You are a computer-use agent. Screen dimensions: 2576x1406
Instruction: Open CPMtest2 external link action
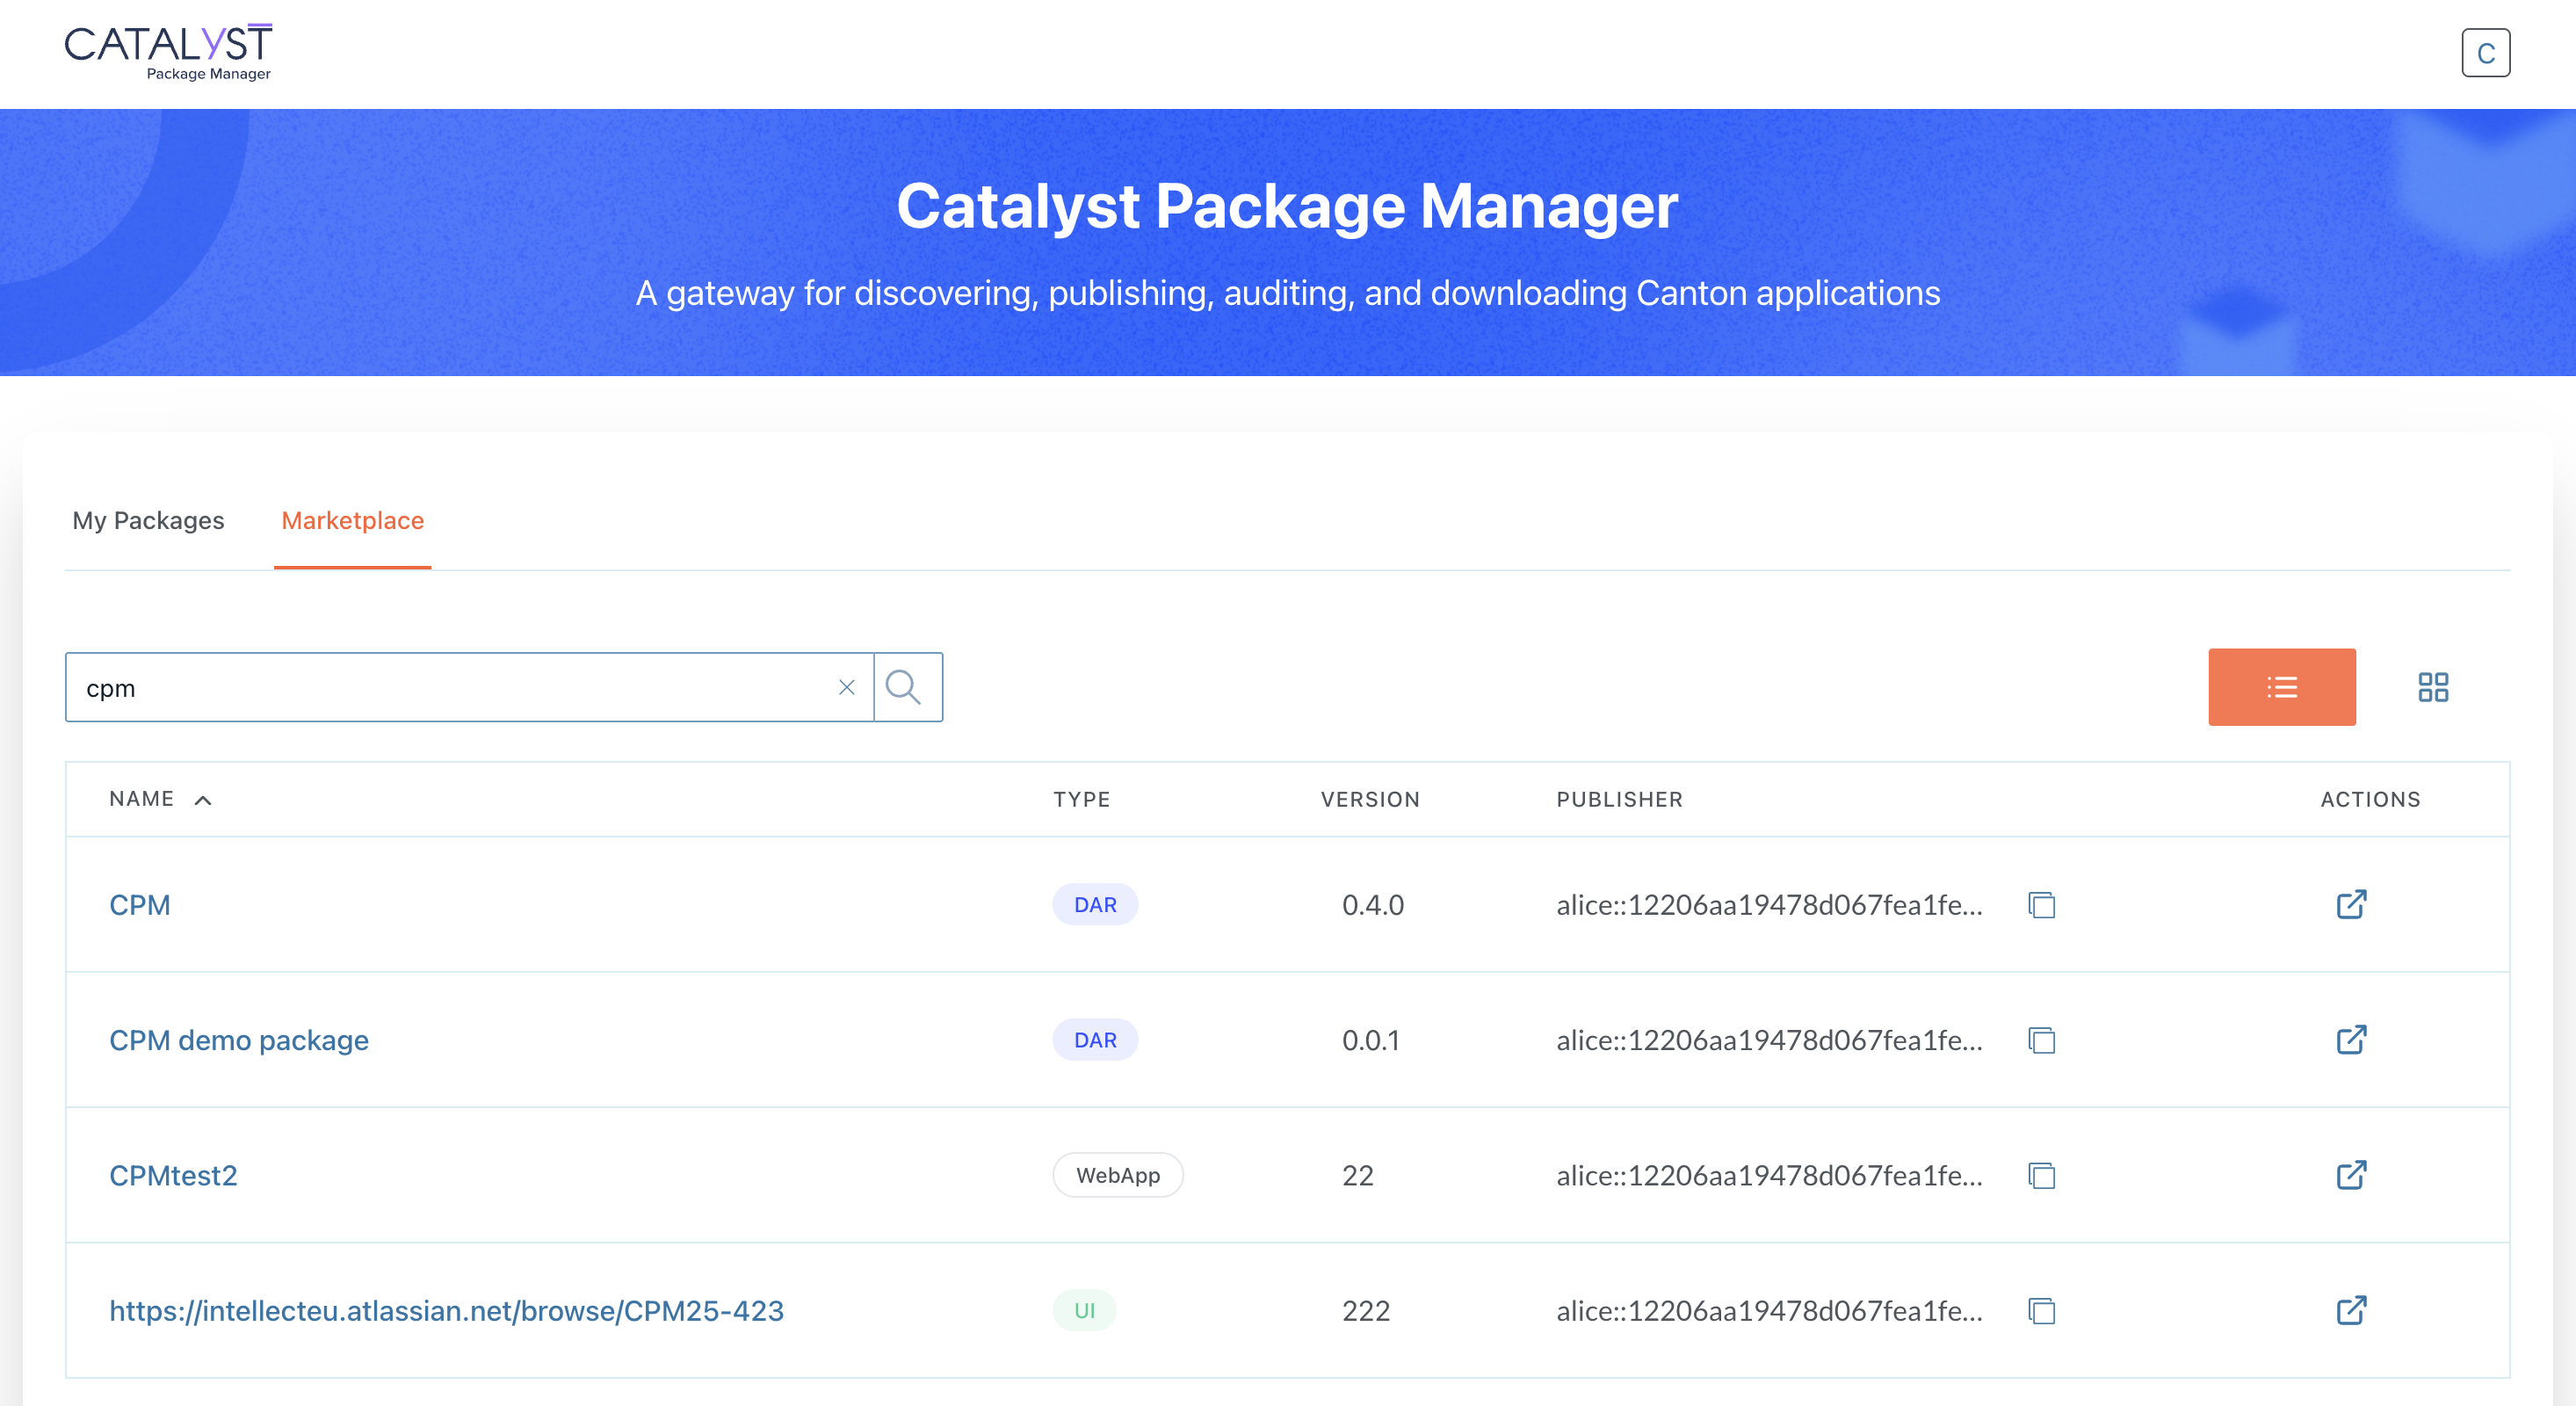pyautogui.click(x=2351, y=1174)
